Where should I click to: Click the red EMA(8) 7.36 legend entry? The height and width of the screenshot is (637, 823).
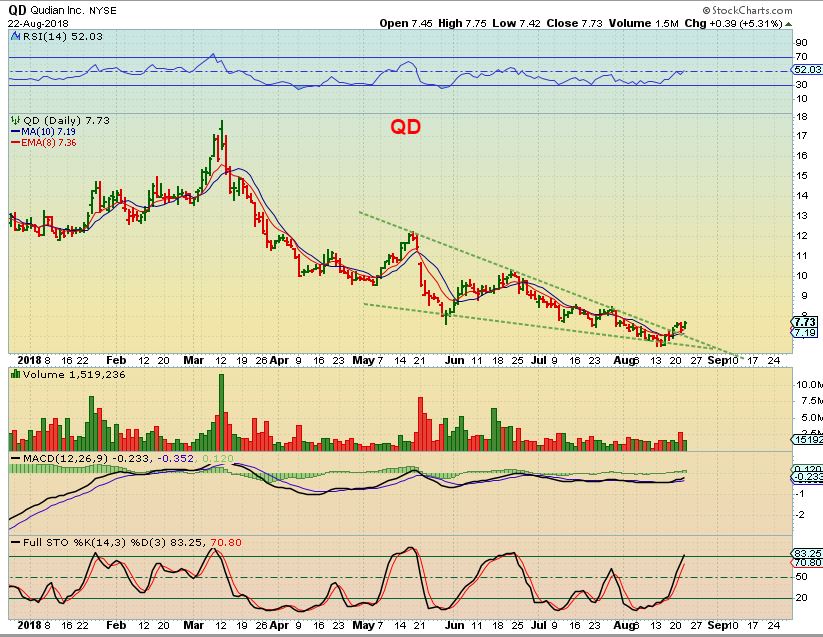tap(44, 143)
